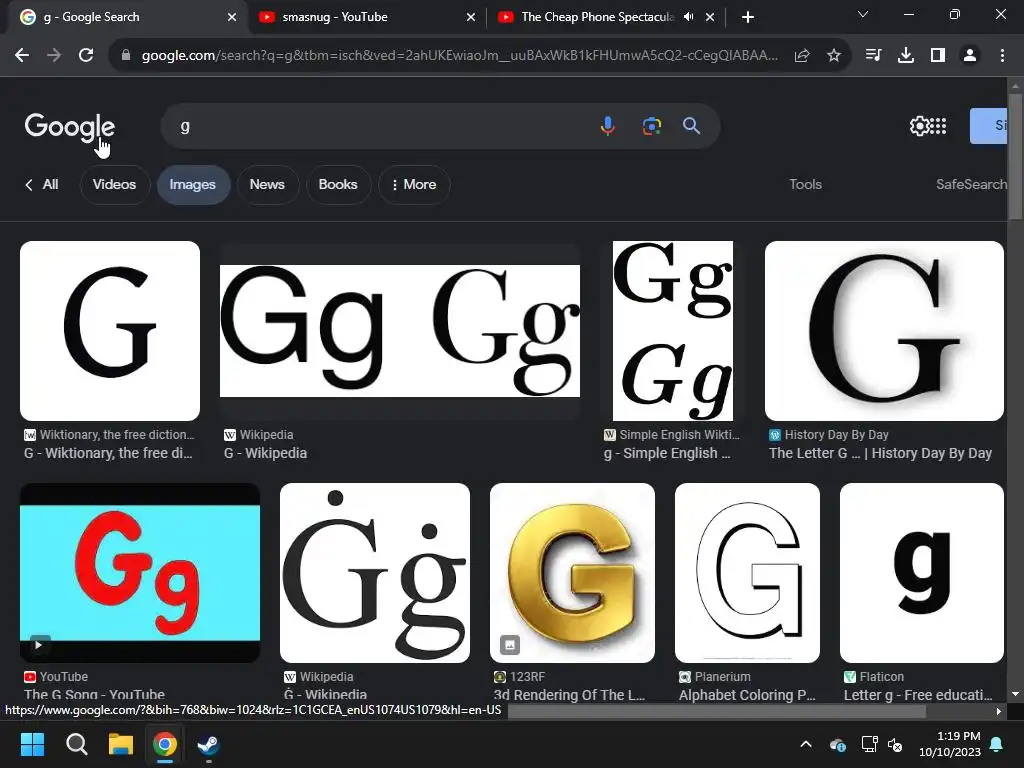Select the News filter
This screenshot has width=1024, height=768.
(267, 185)
